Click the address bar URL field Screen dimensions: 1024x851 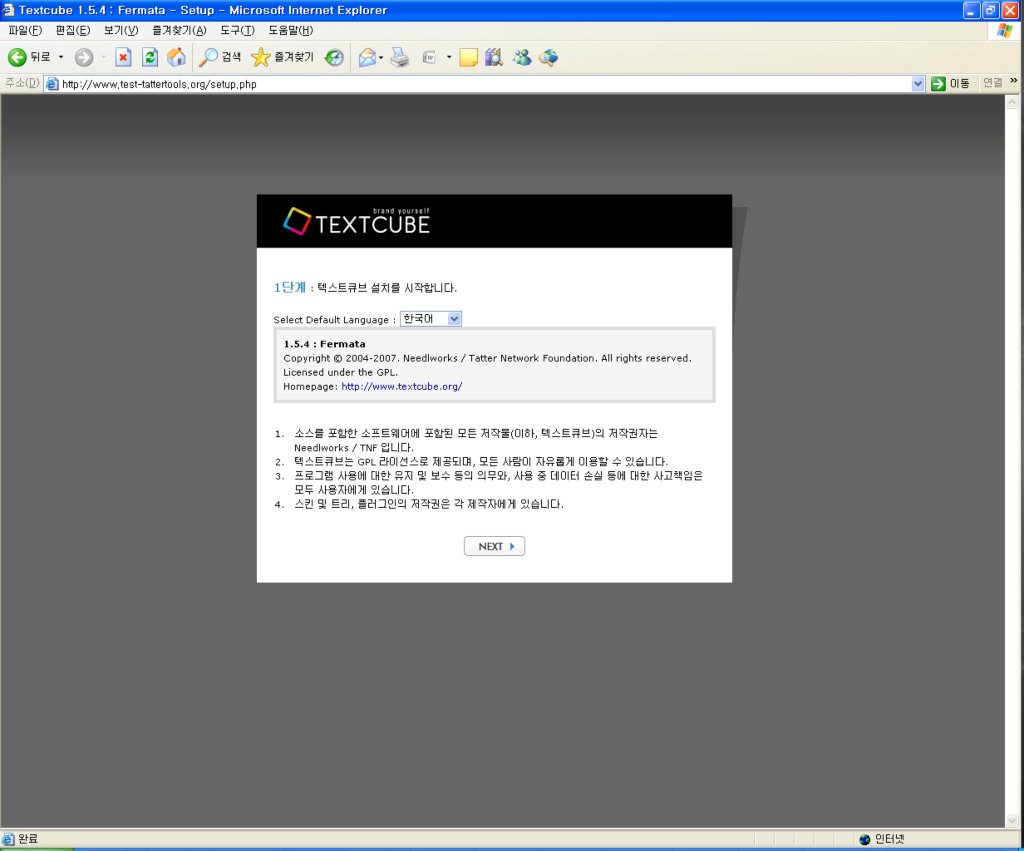(485, 84)
